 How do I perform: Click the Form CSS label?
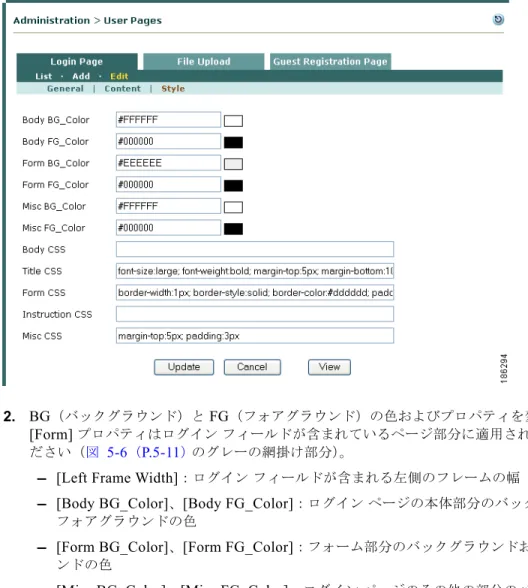[44, 292]
